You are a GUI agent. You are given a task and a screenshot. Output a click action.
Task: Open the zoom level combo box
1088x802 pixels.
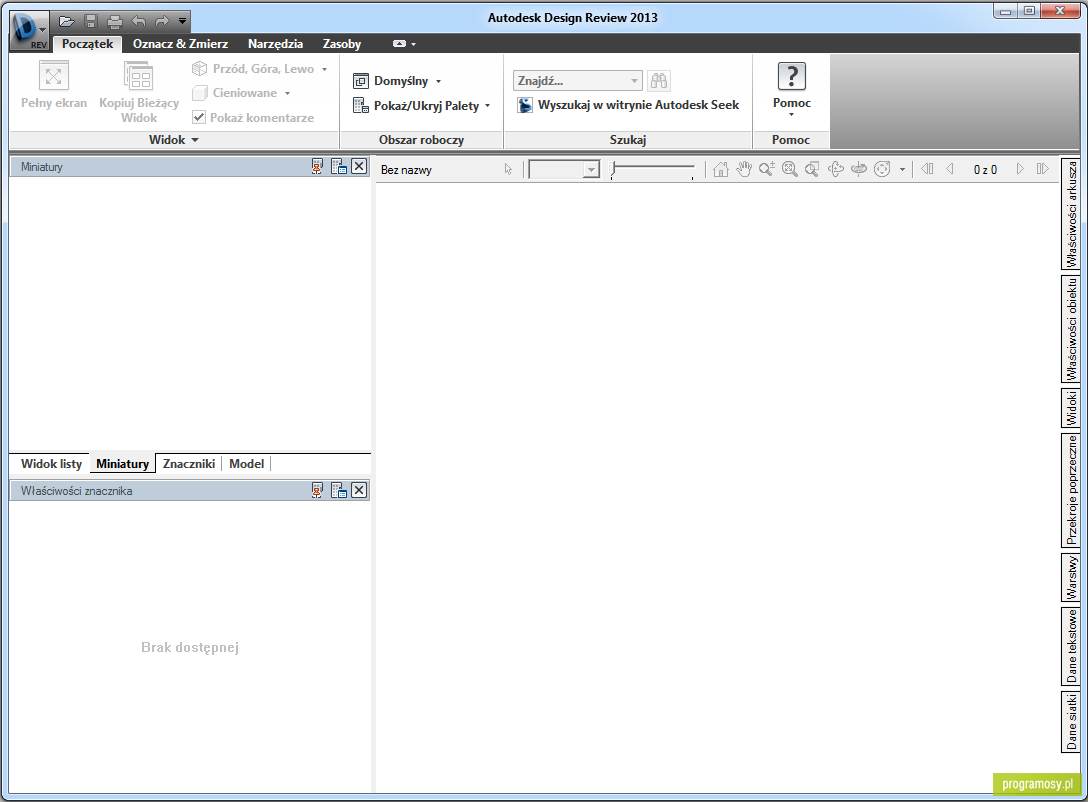(564, 169)
